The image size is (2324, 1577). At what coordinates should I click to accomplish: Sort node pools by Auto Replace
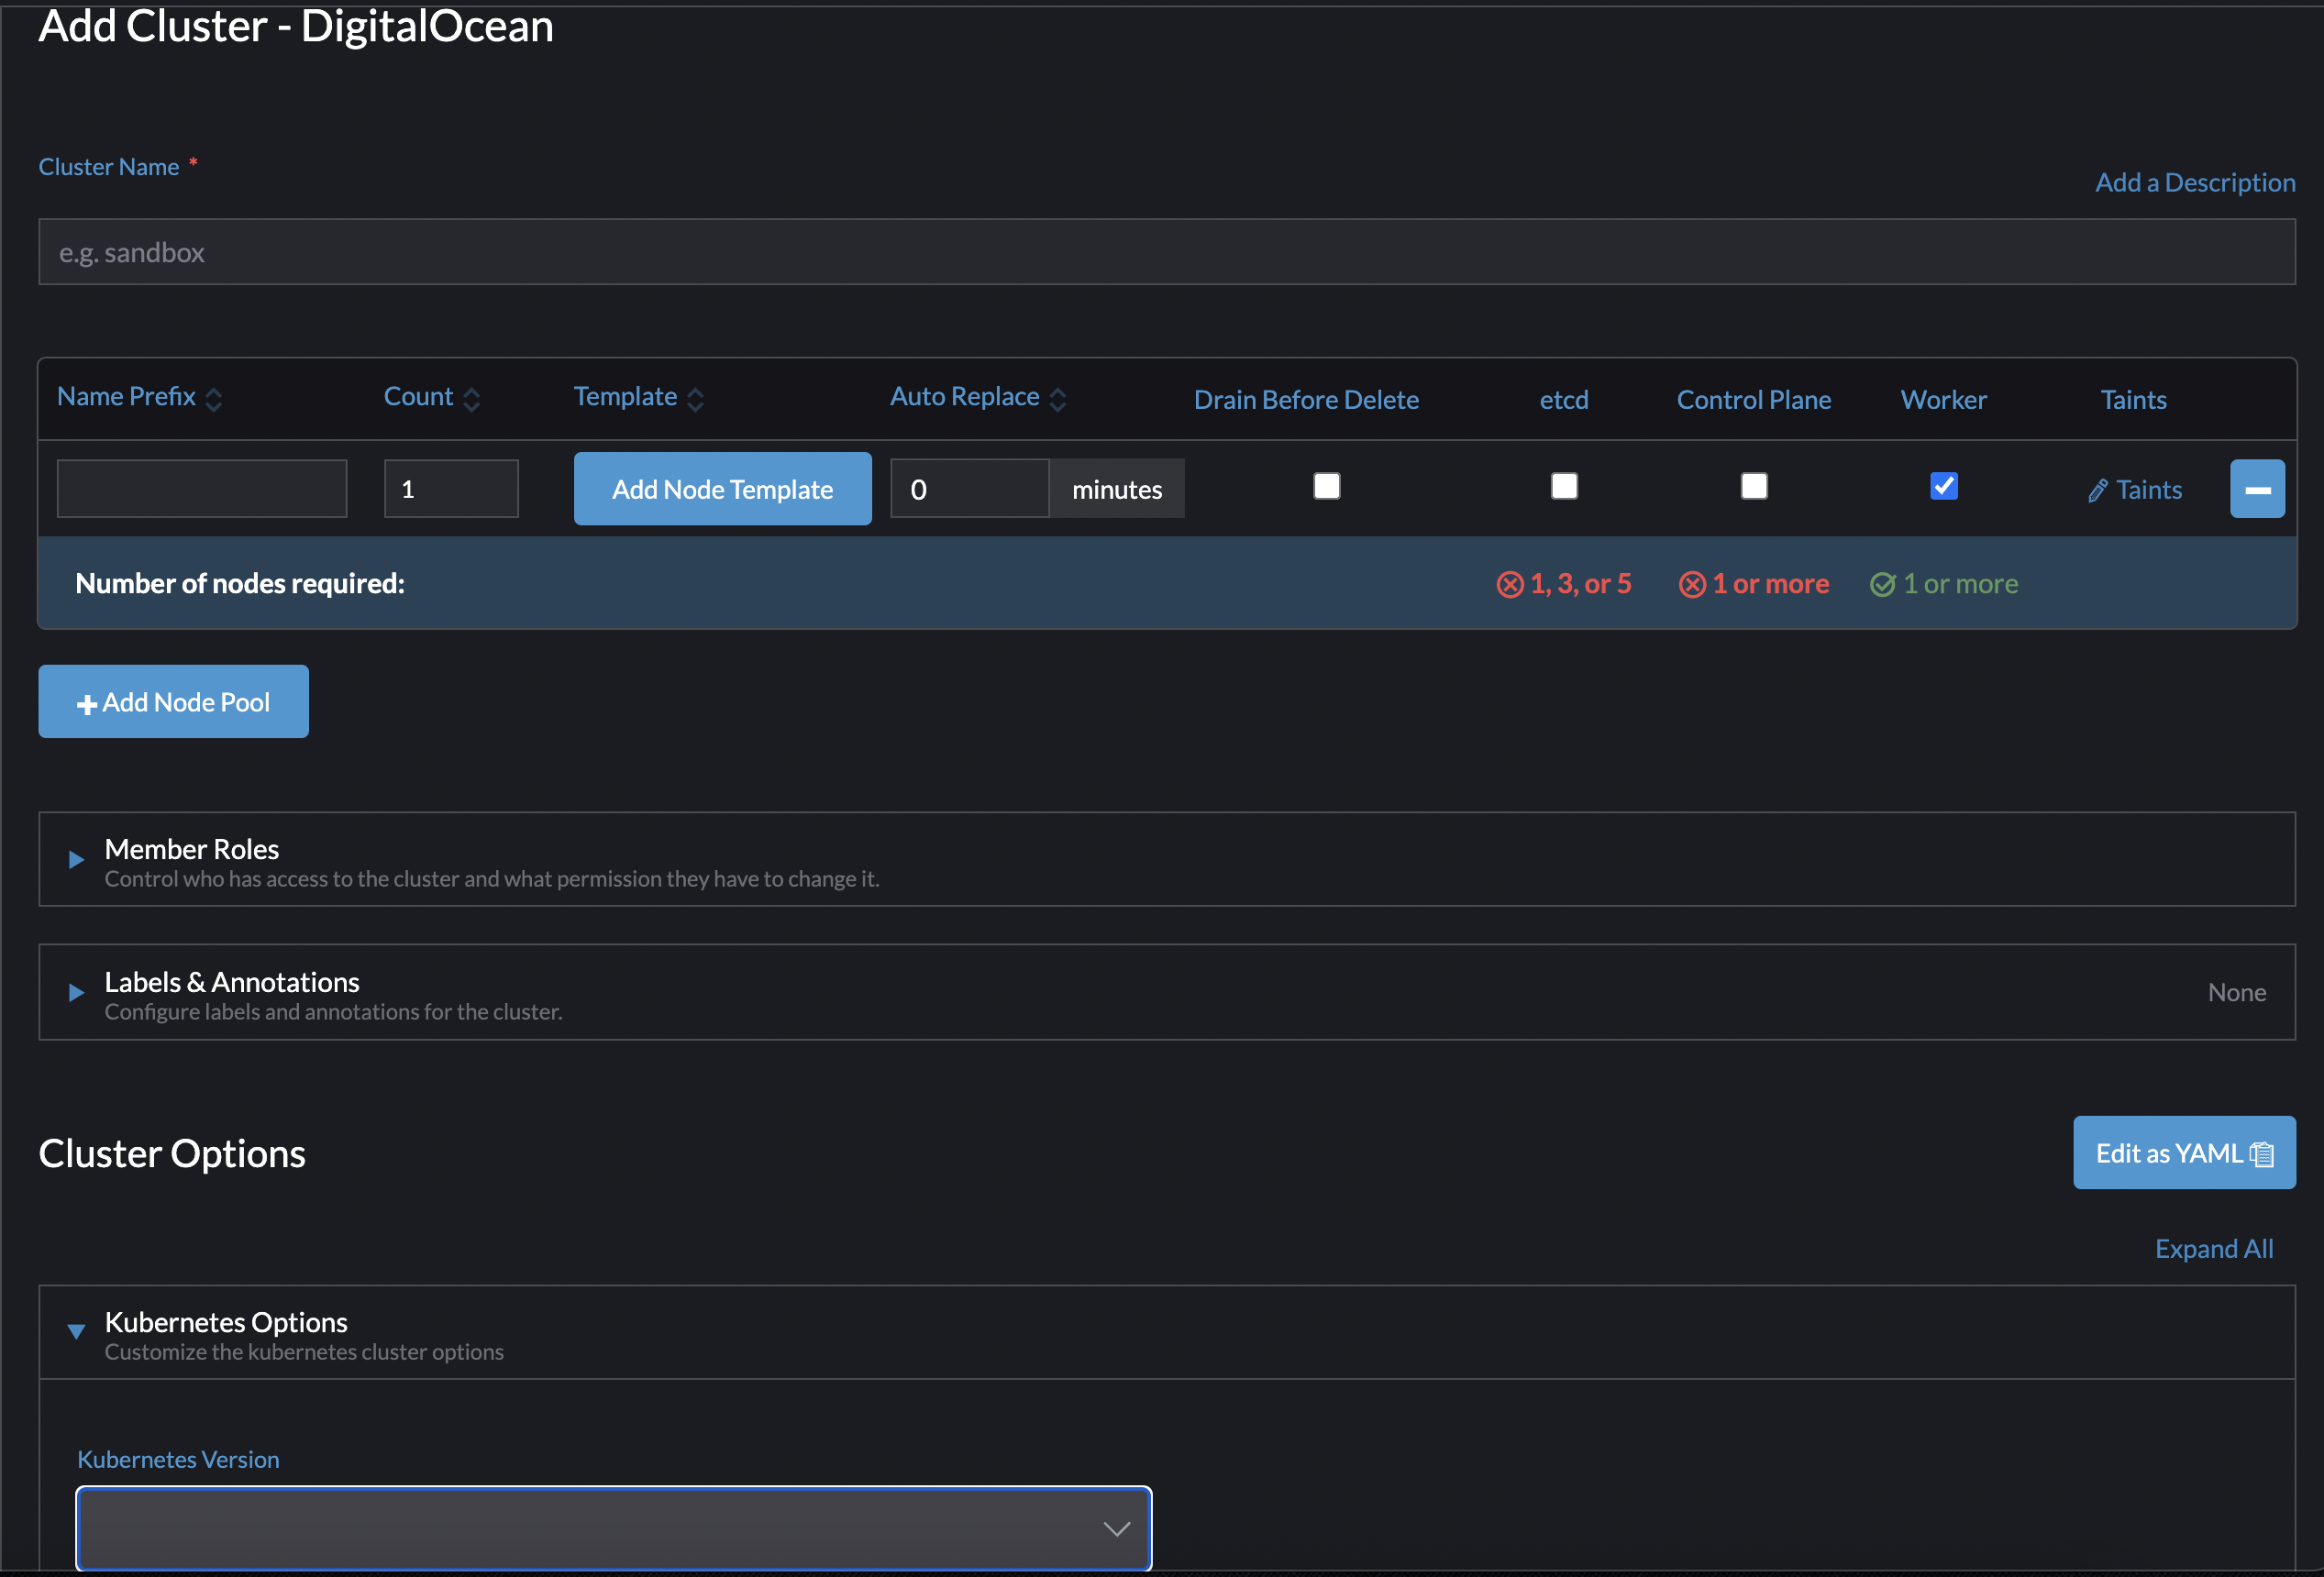click(1059, 397)
